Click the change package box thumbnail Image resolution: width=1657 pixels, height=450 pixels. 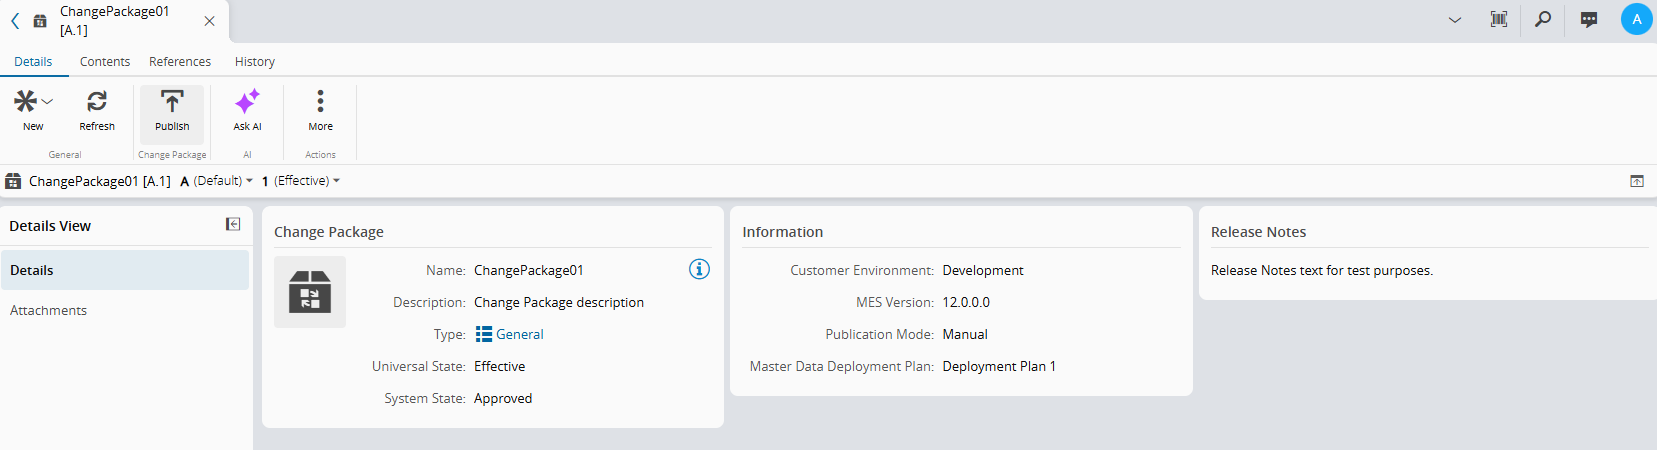pos(310,292)
